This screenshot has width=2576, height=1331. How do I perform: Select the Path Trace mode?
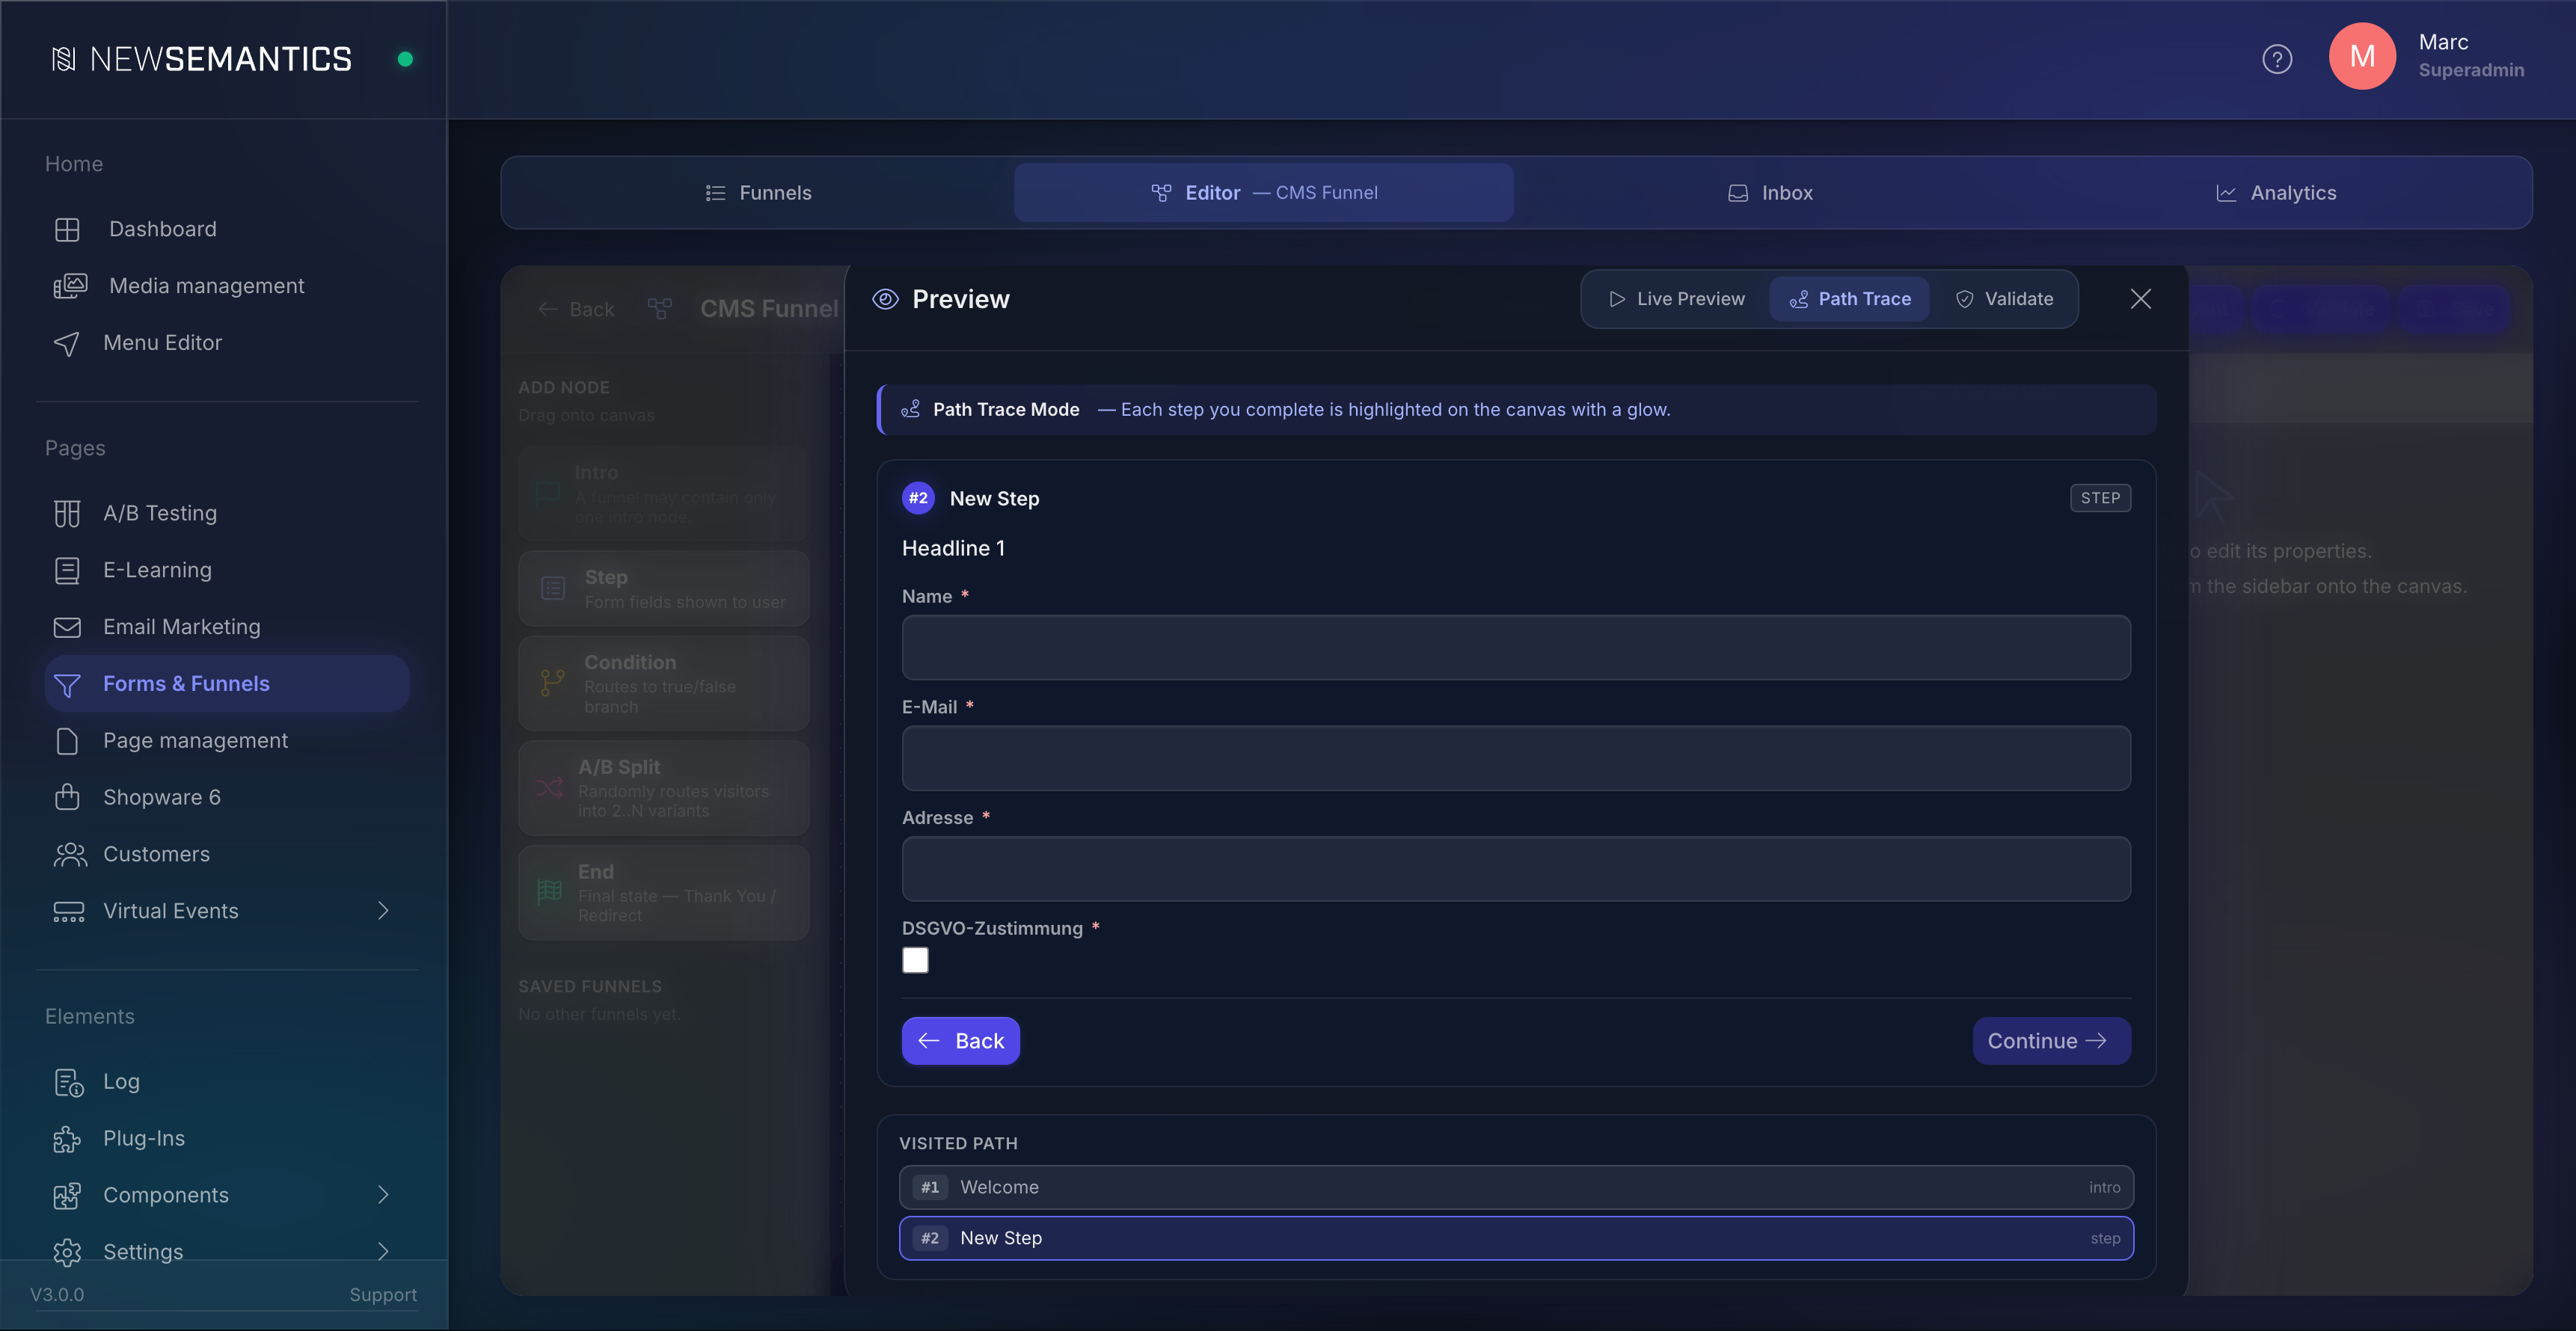click(1850, 299)
